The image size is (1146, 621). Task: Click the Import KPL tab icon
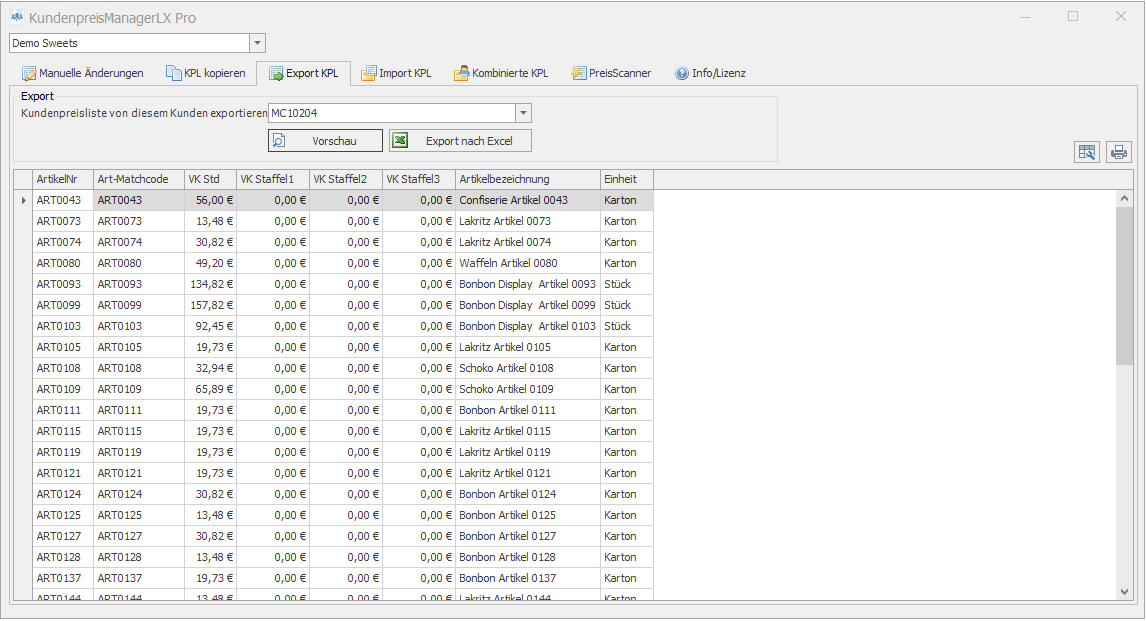pos(369,73)
